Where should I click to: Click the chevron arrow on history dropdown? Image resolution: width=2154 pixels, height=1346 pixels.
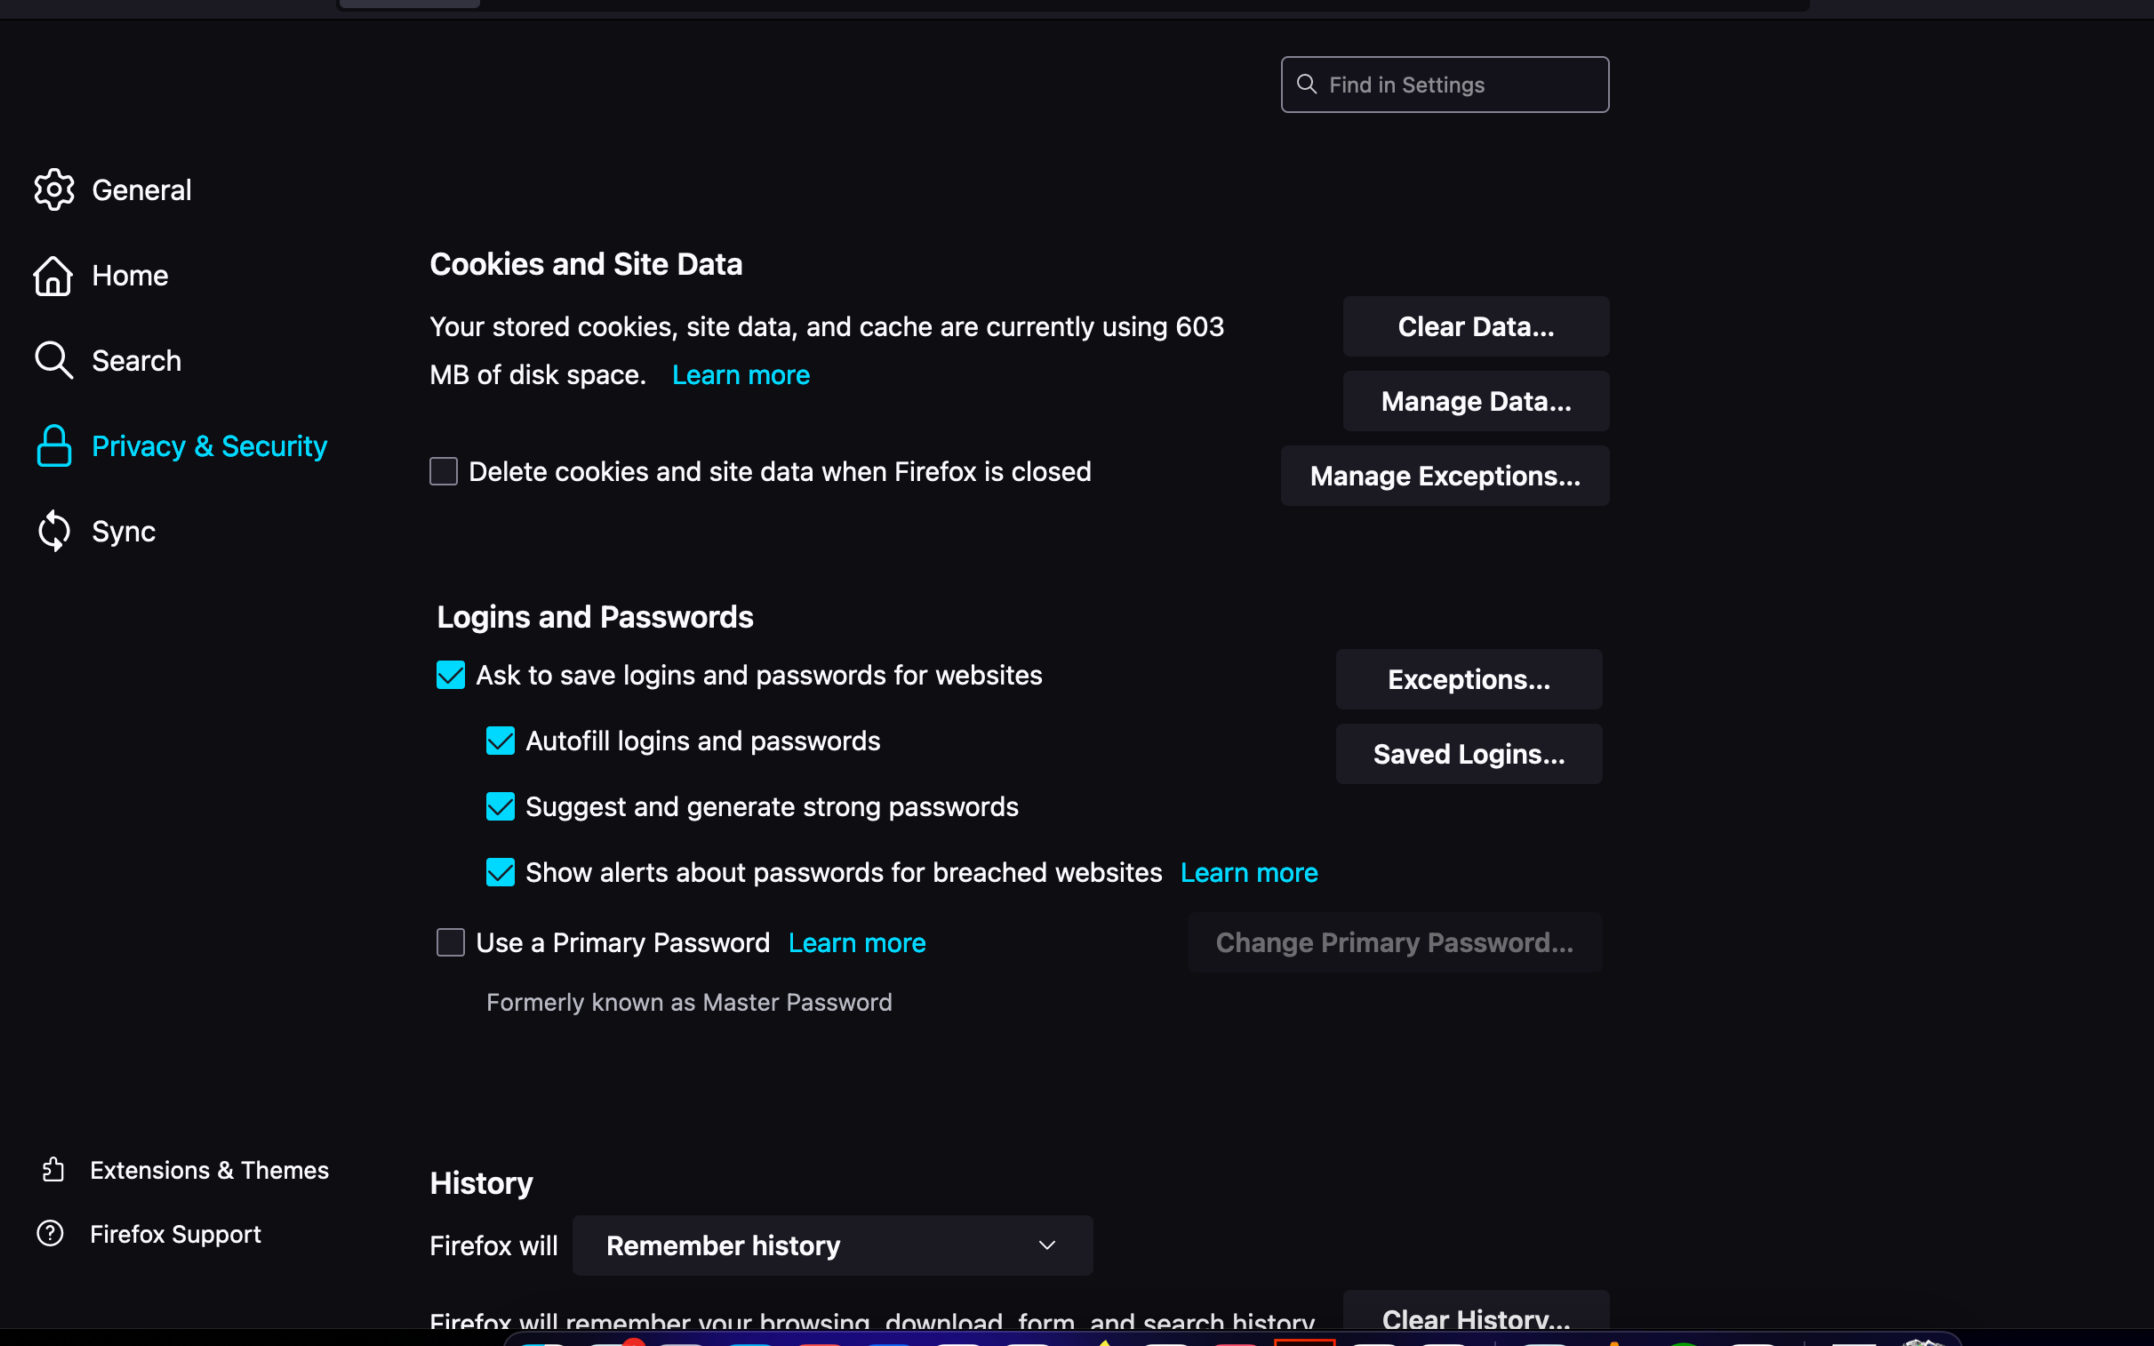tap(1047, 1245)
